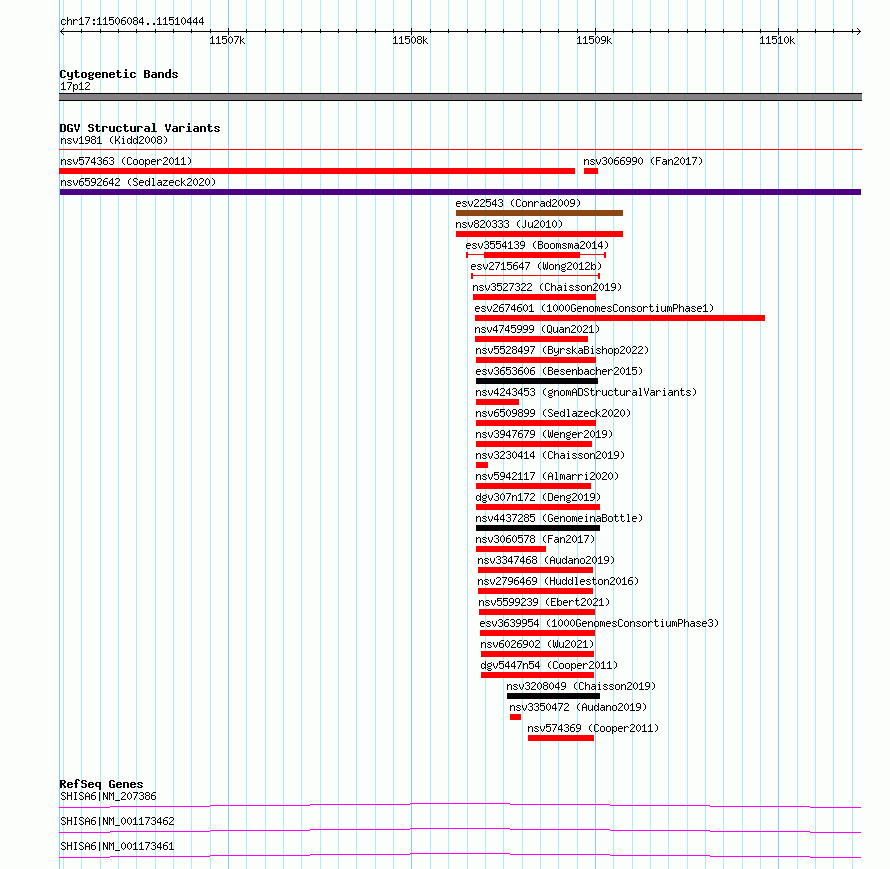Image resolution: width=890 pixels, height=869 pixels.
Task: Open the nsv3347468 (Audano2019) label
Action: click(x=546, y=560)
